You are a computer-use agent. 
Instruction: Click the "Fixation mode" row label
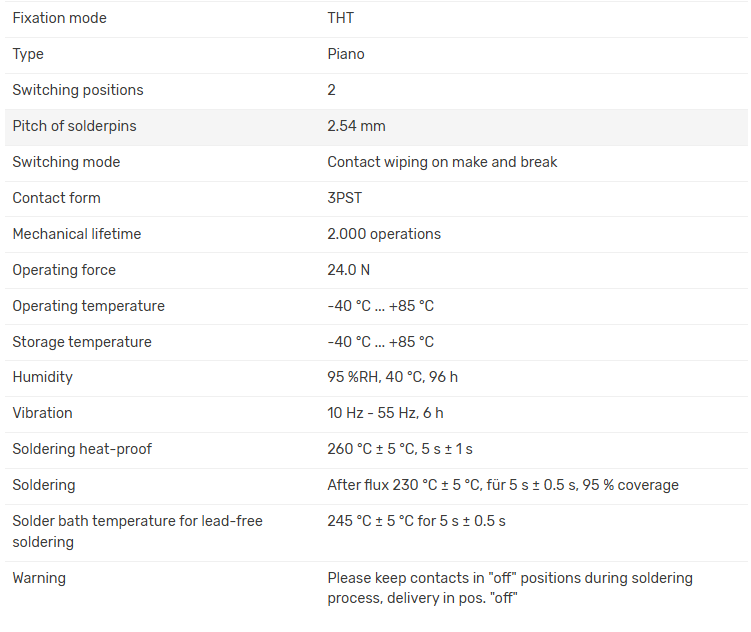[59, 18]
